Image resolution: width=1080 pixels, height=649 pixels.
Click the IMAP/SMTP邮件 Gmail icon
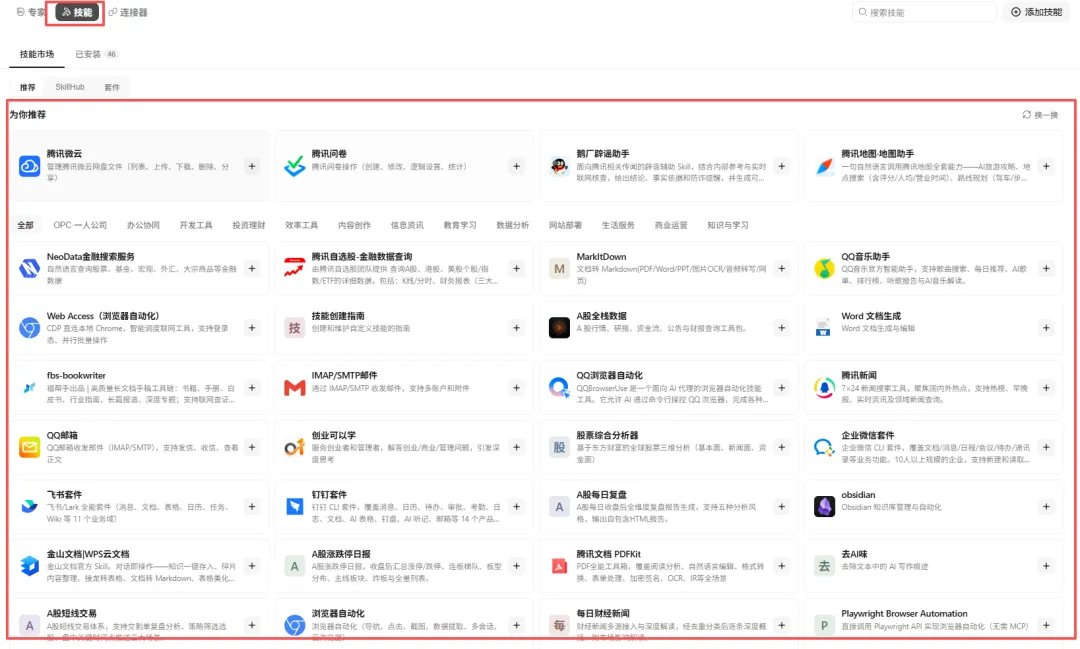(295, 387)
